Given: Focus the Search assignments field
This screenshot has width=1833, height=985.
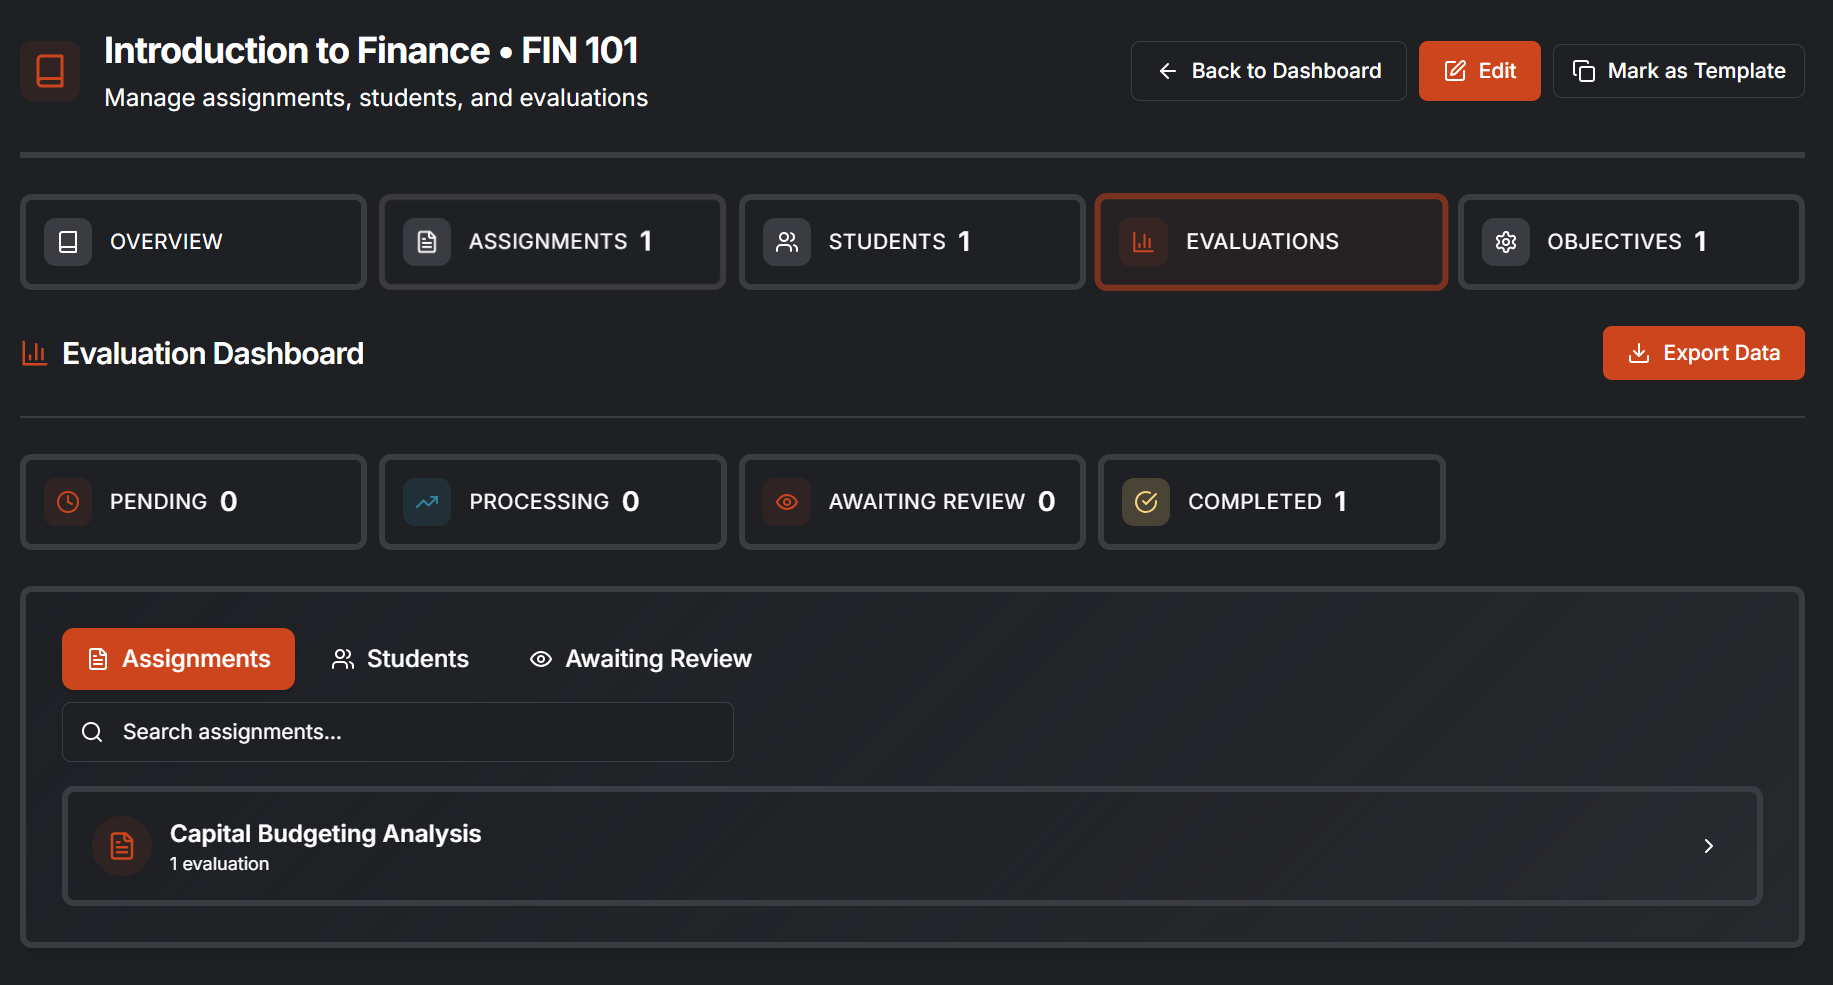Looking at the screenshot, I should click(398, 732).
